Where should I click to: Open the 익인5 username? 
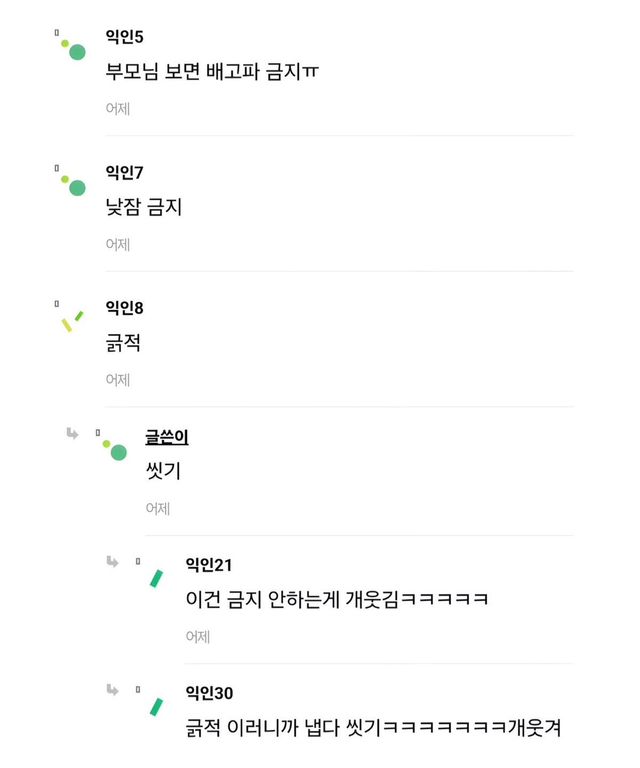(124, 37)
